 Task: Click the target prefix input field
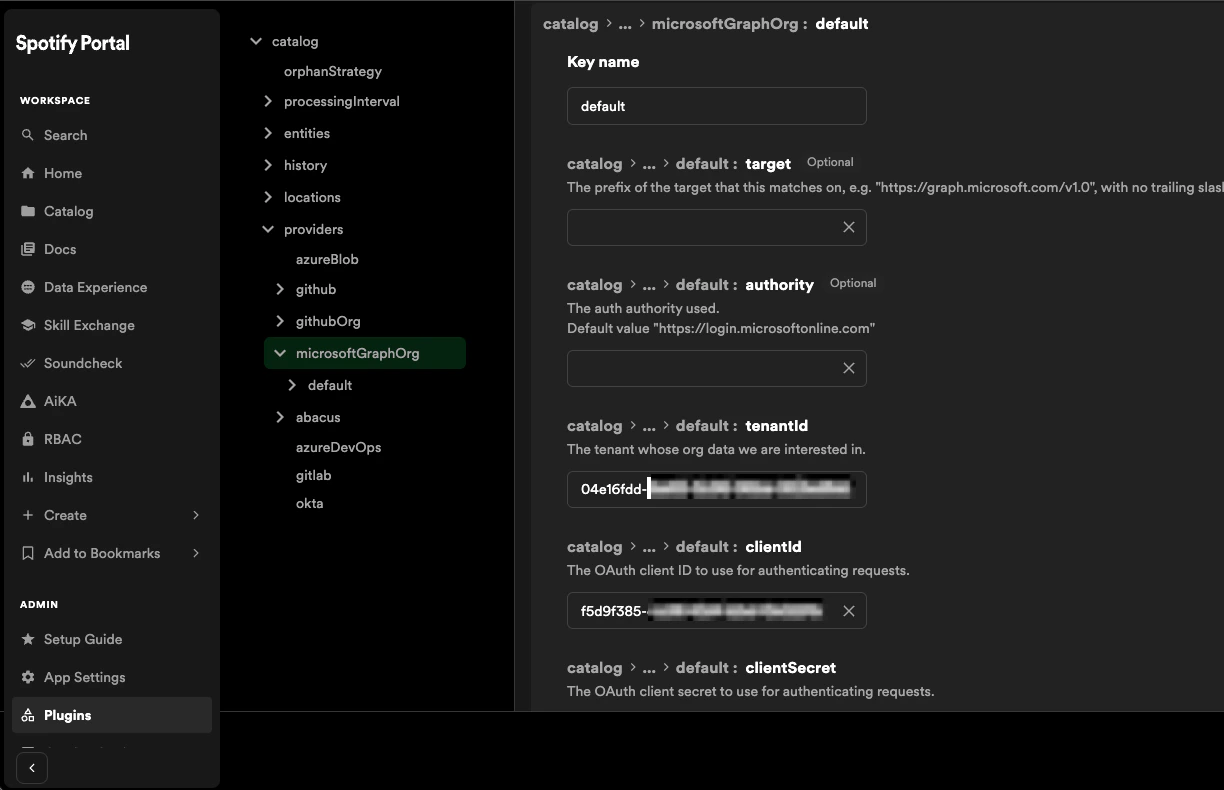pos(717,227)
